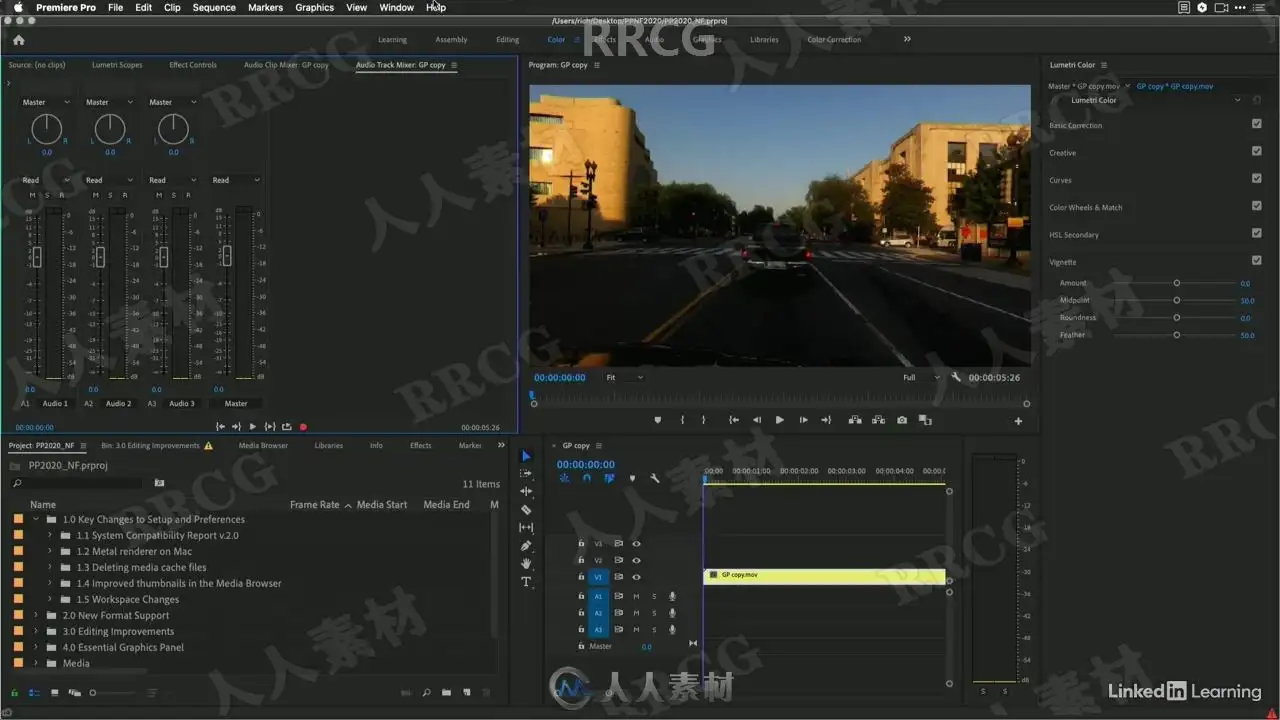
Task: Open Timeline Display Settings wrench
Action: [655, 478]
